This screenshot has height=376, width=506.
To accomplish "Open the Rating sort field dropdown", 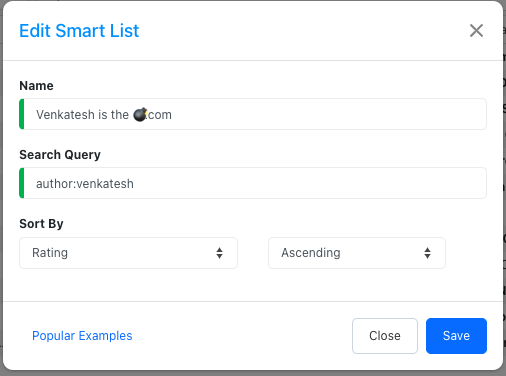I will (x=128, y=253).
